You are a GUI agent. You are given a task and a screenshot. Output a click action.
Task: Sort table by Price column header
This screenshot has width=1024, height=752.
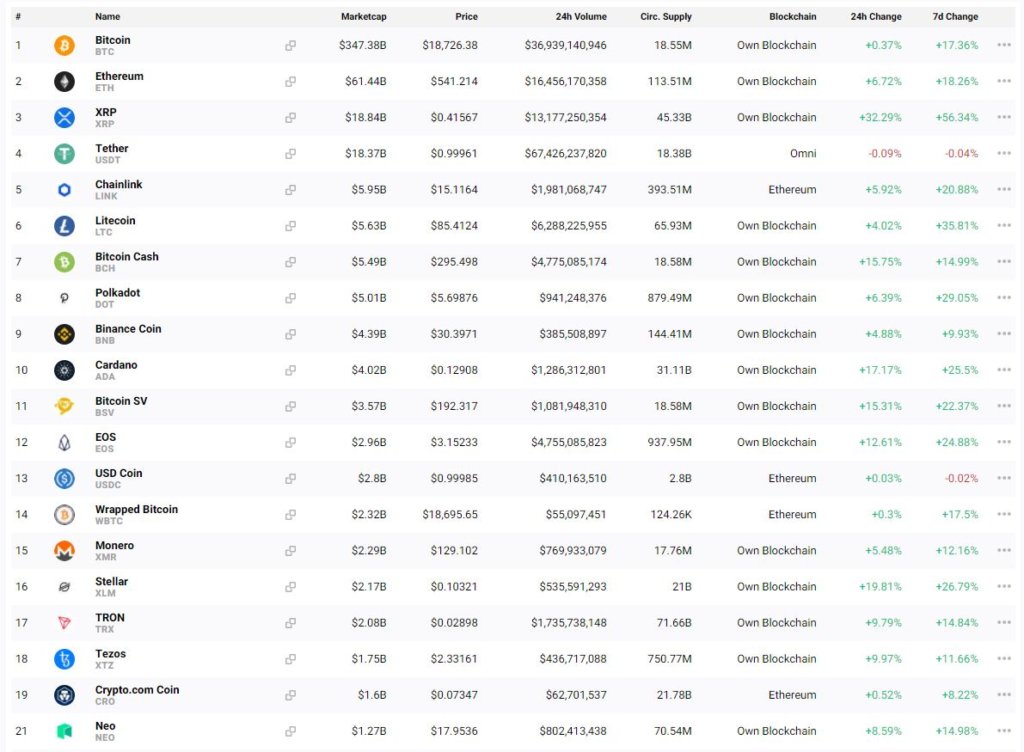click(466, 16)
